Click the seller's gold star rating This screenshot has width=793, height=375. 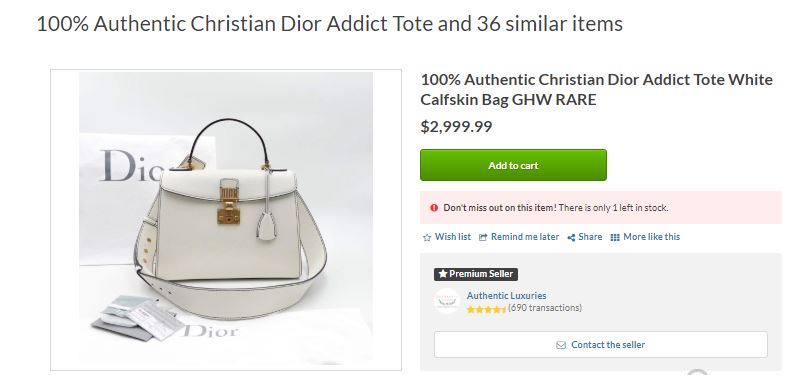click(486, 309)
